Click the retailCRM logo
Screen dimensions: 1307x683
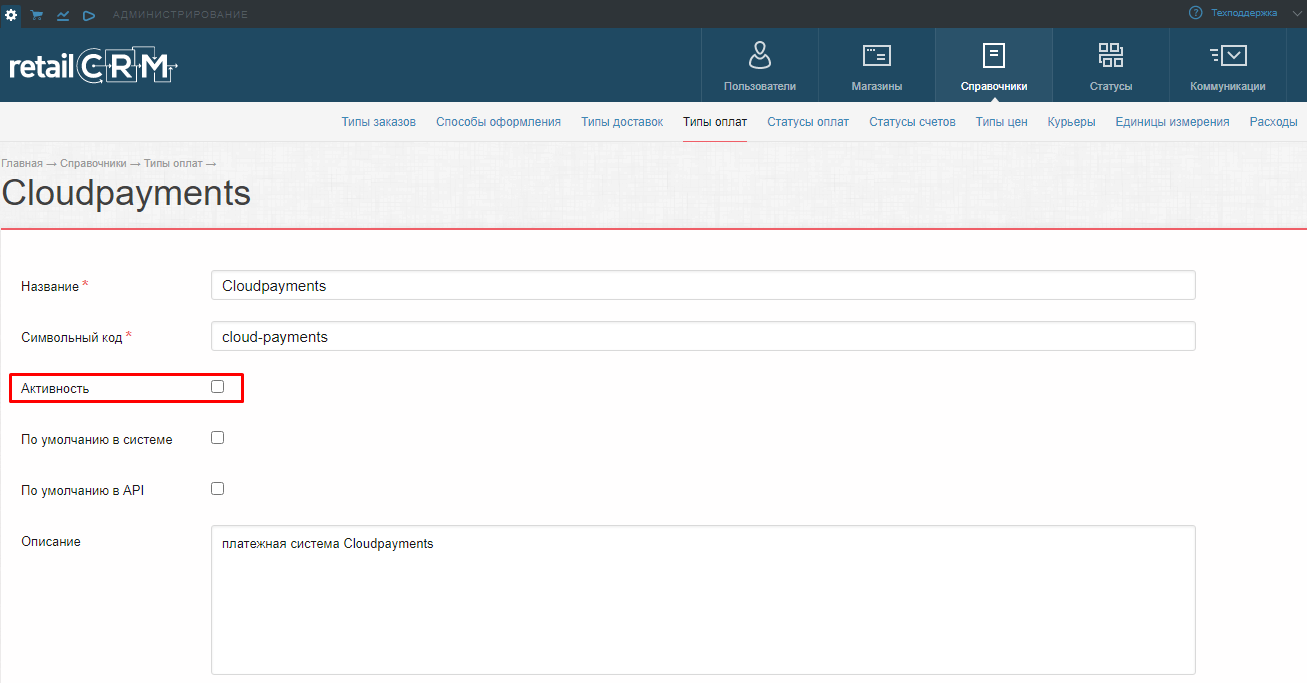click(x=93, y=66)
